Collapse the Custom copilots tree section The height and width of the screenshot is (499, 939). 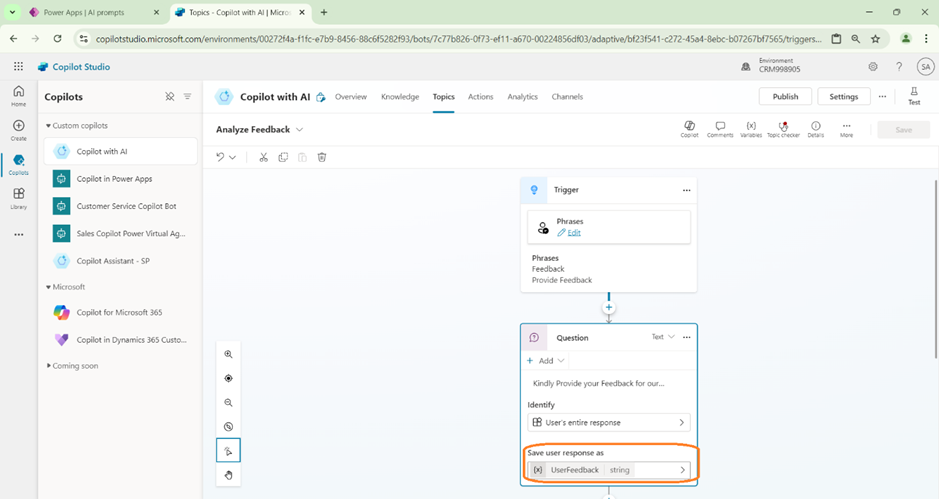tap(48, 126)
